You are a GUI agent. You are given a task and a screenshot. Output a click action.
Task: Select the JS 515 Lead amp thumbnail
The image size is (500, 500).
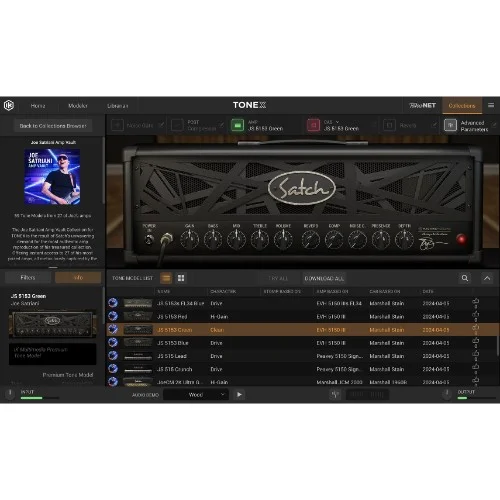138,356
